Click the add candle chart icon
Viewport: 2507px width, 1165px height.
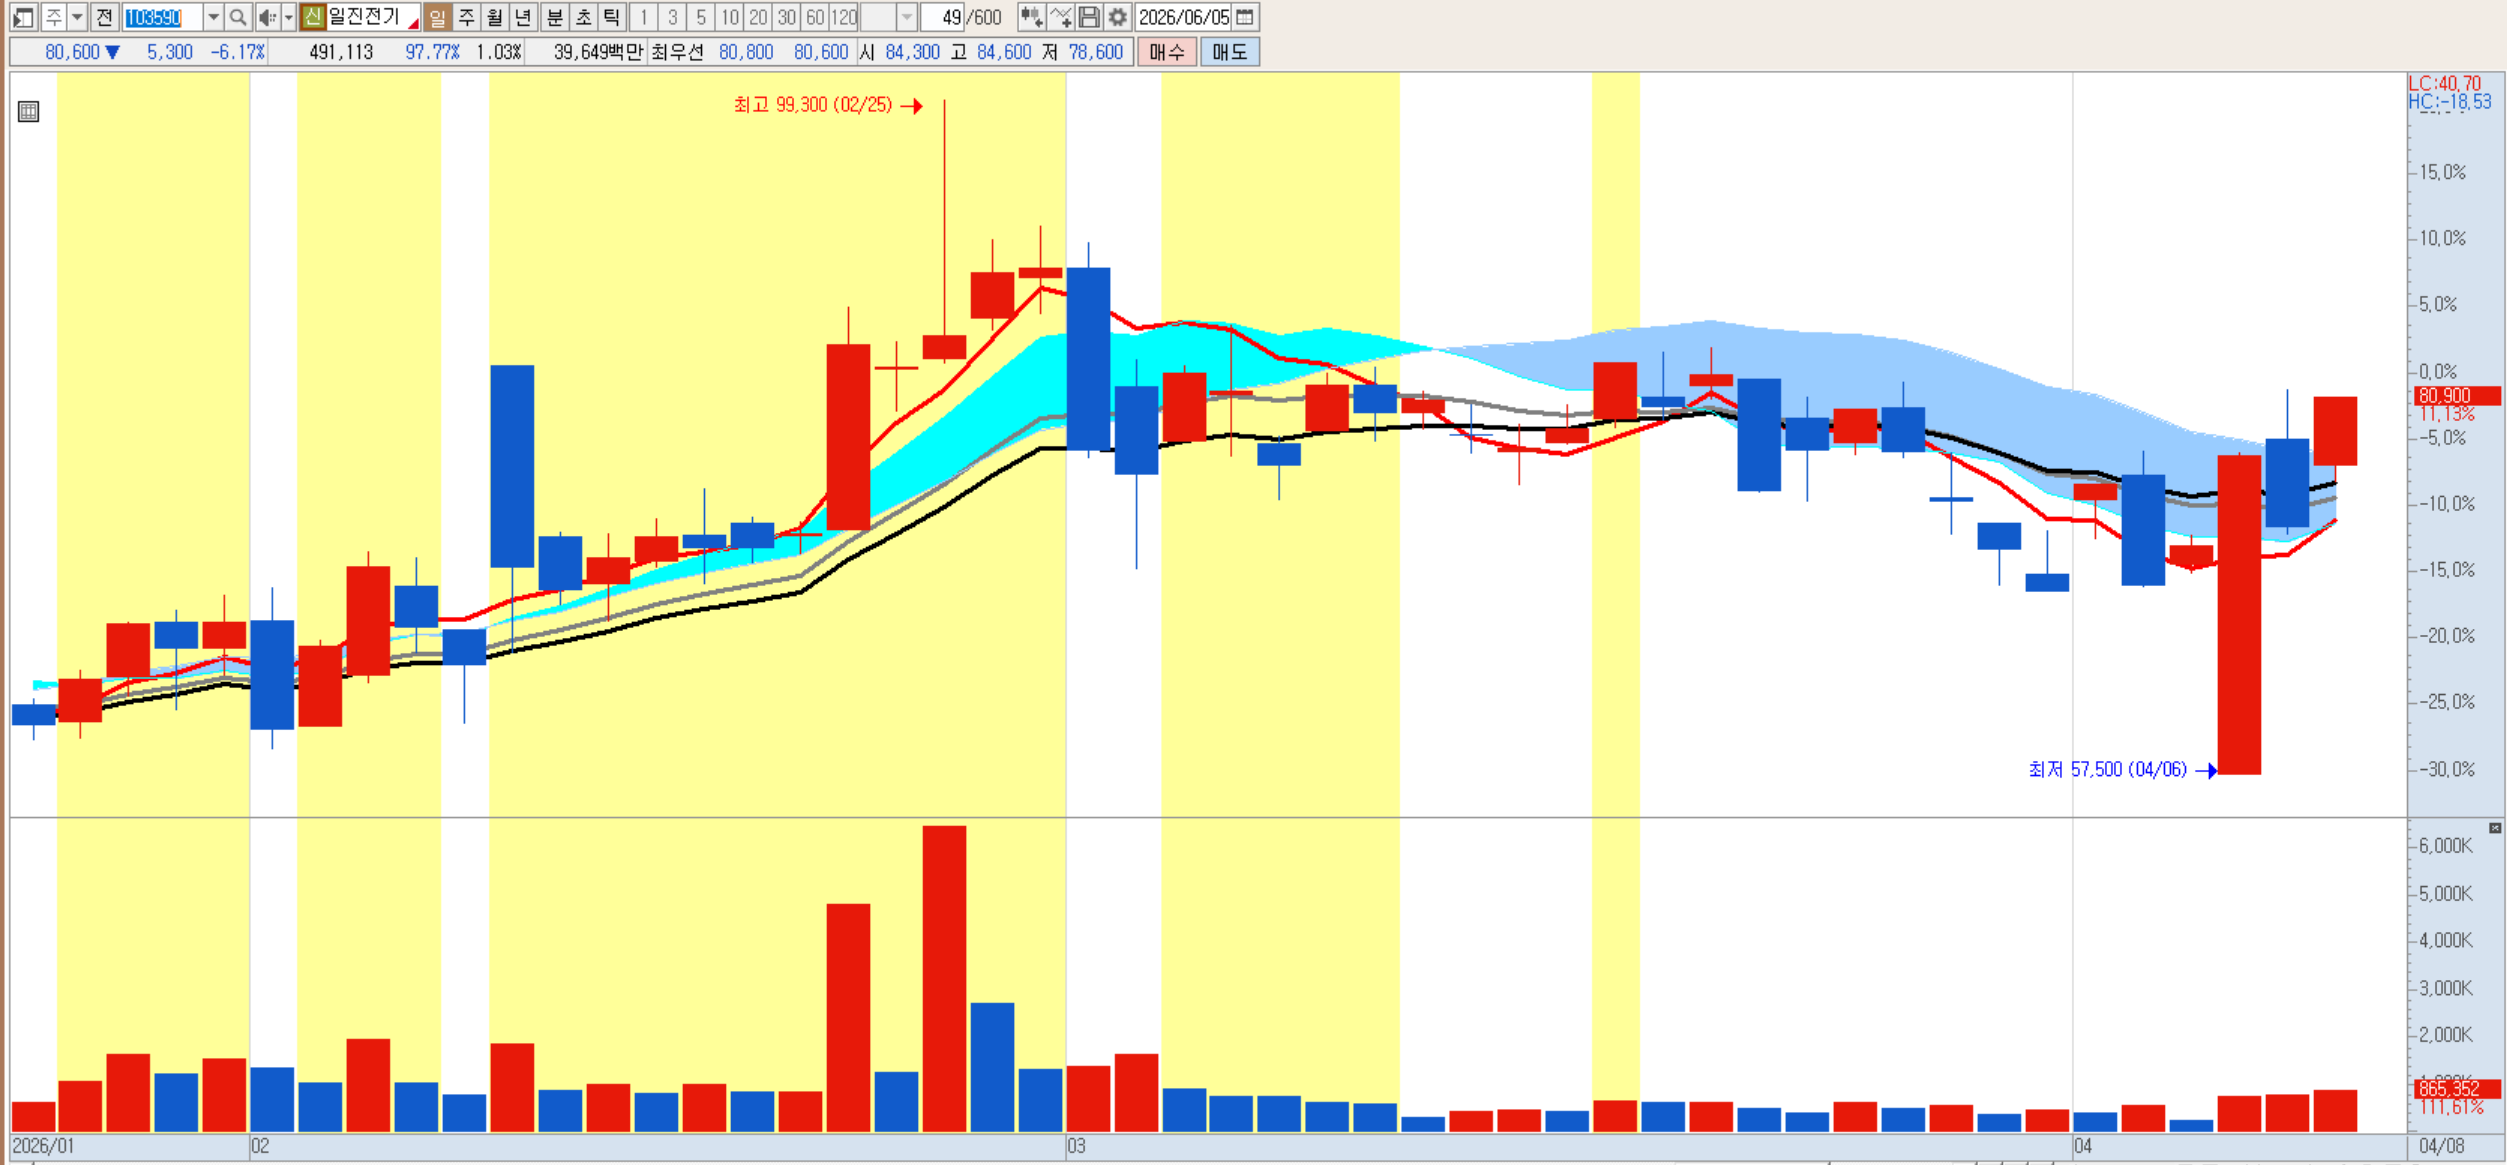tap(1031, 17)
